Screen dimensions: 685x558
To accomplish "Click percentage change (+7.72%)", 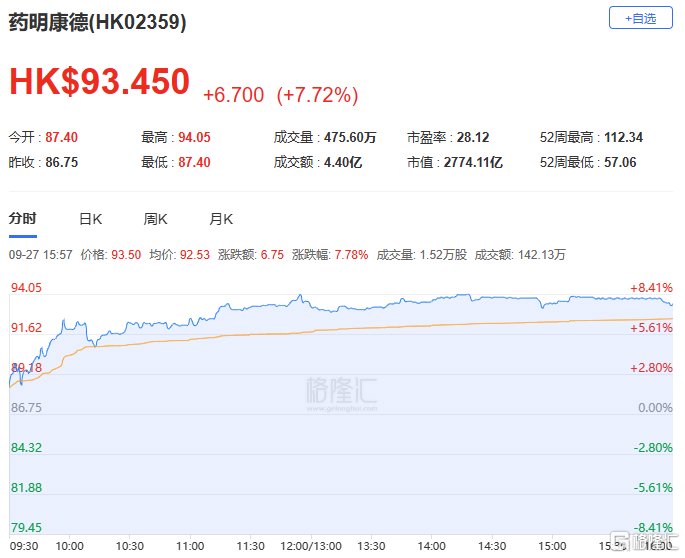I will point(318,95).
